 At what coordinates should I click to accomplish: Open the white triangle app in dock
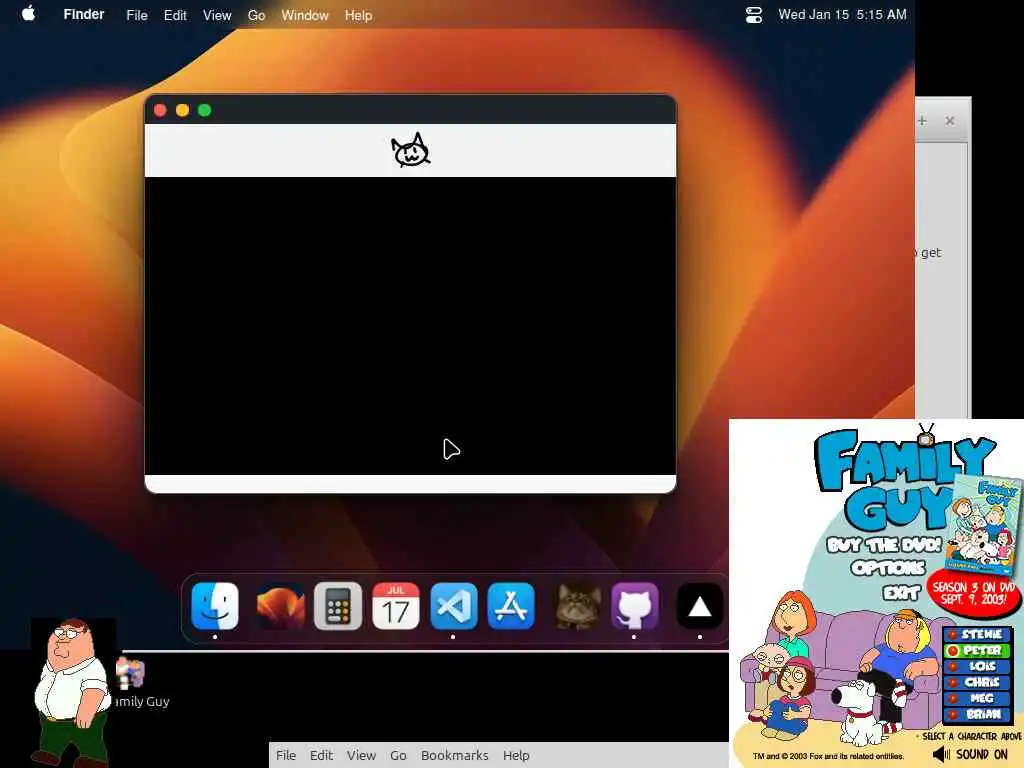(699, 605)
